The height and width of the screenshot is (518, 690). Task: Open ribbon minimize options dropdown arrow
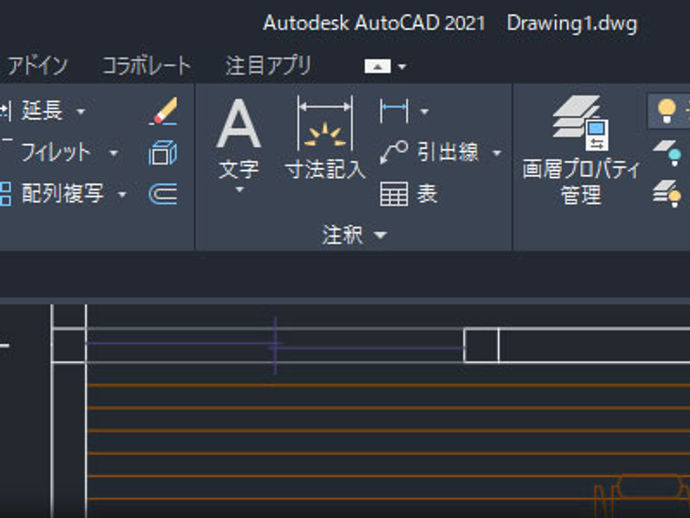click(x=402, y=67)
